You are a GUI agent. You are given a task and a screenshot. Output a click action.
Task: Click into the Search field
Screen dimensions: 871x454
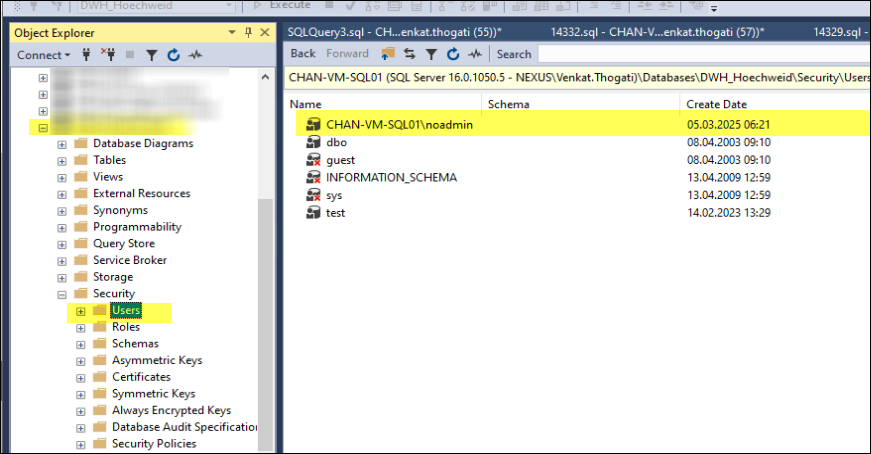704,54
